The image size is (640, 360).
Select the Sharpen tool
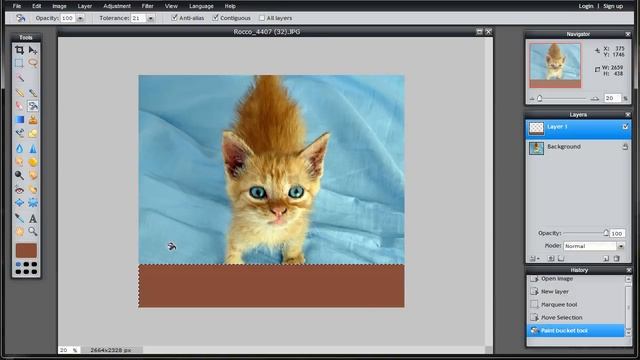coord(33,149)
